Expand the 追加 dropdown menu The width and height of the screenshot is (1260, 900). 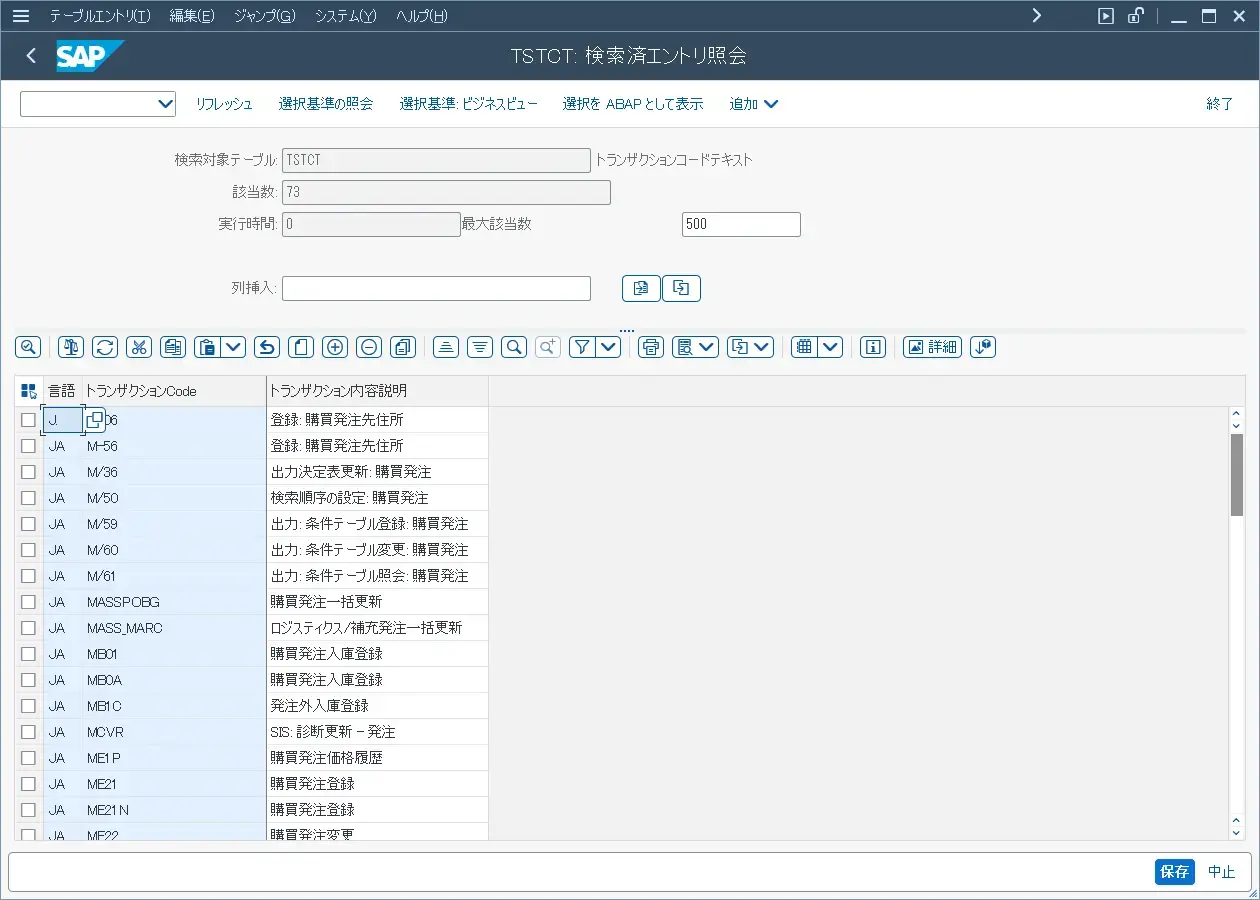753,104
